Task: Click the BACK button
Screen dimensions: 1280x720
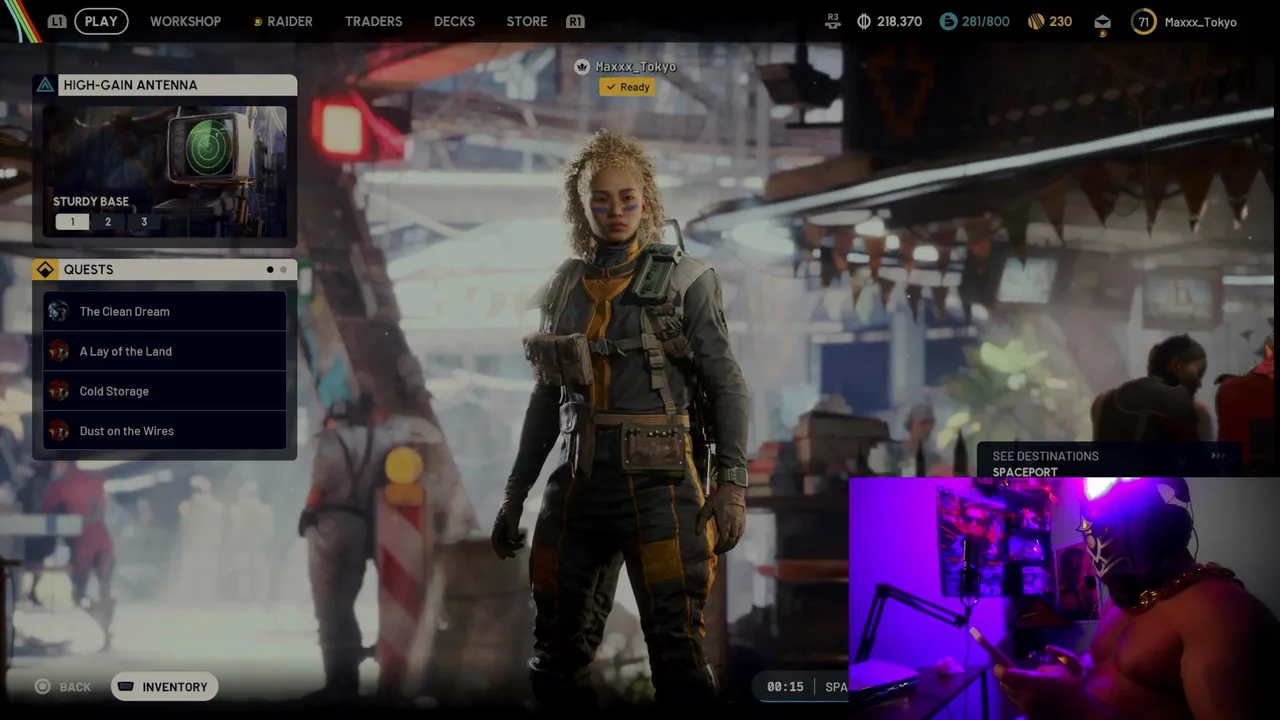Action: coord(63,687)
